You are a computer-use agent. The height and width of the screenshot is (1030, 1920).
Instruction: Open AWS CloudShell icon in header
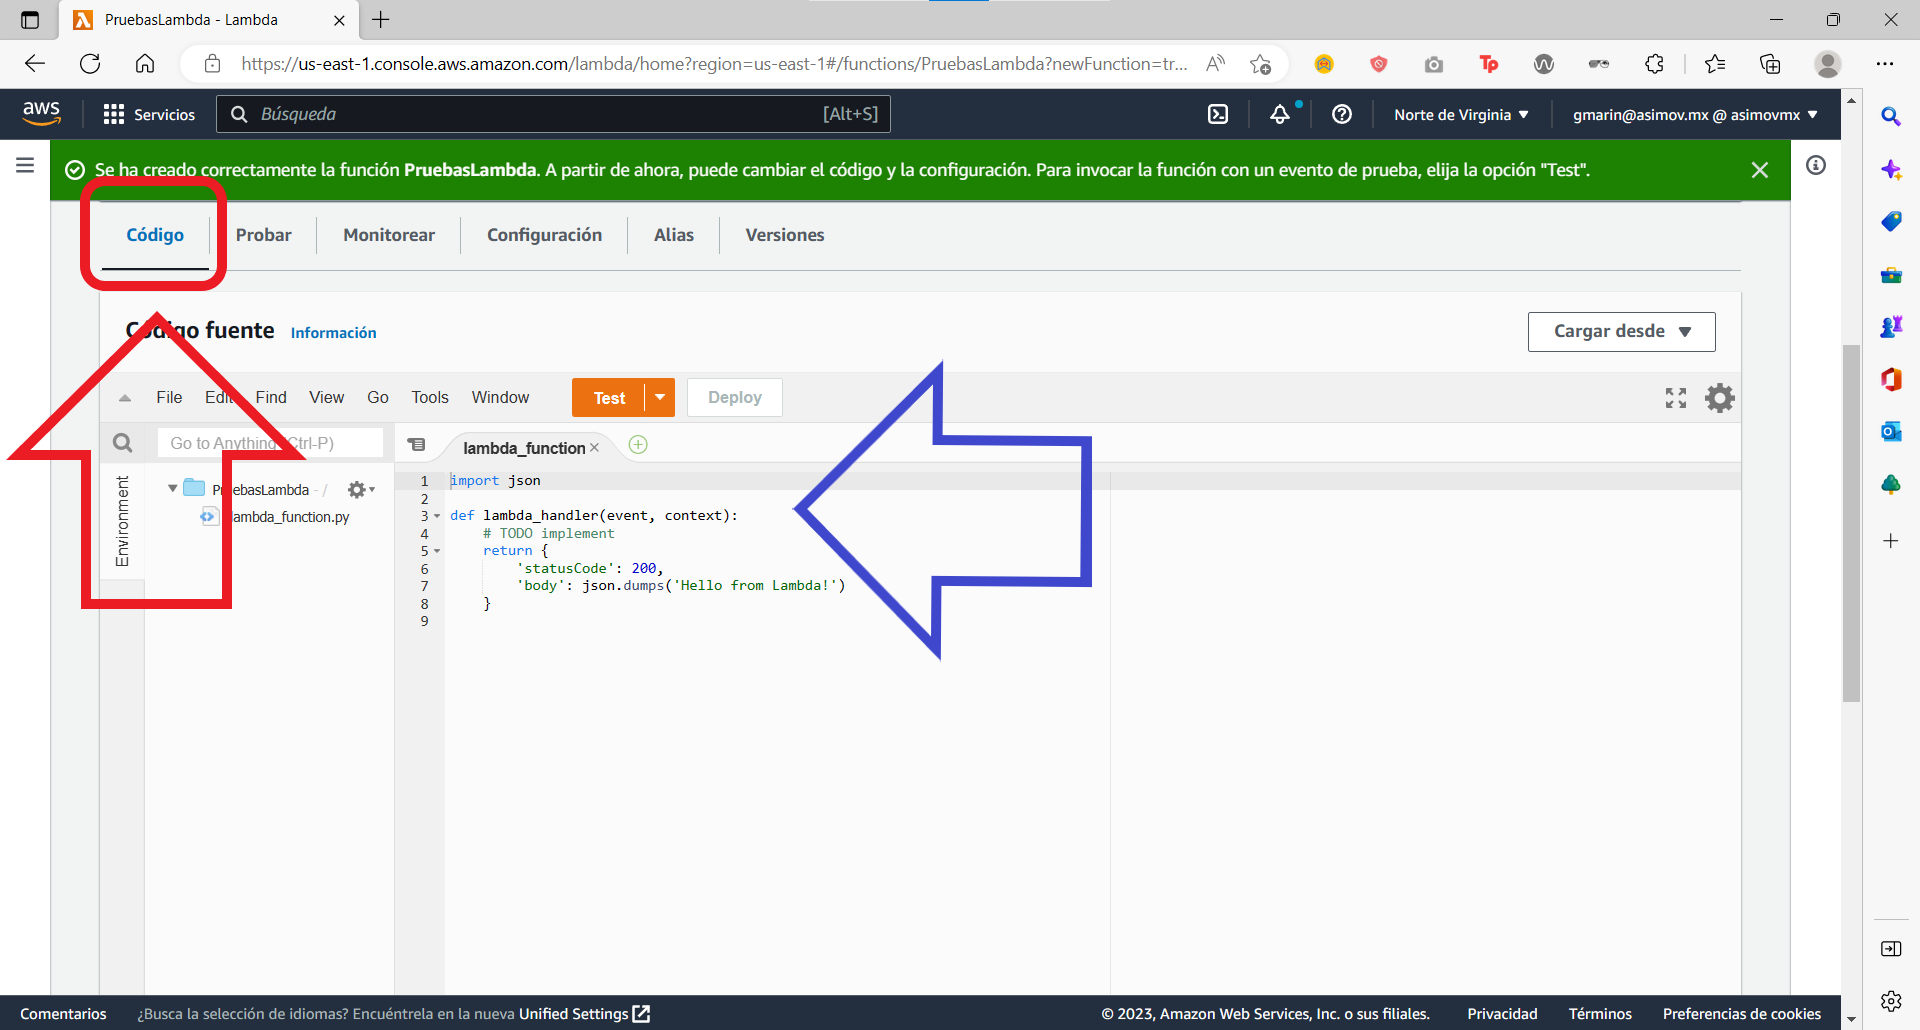tap(1218, 114)
